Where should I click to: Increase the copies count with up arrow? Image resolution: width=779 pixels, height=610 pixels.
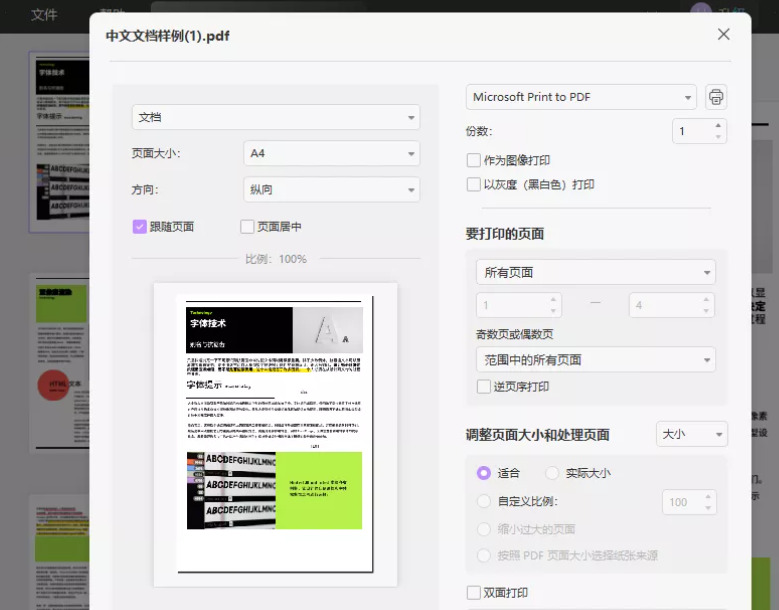pyautogui.click(x=717, y=125)
